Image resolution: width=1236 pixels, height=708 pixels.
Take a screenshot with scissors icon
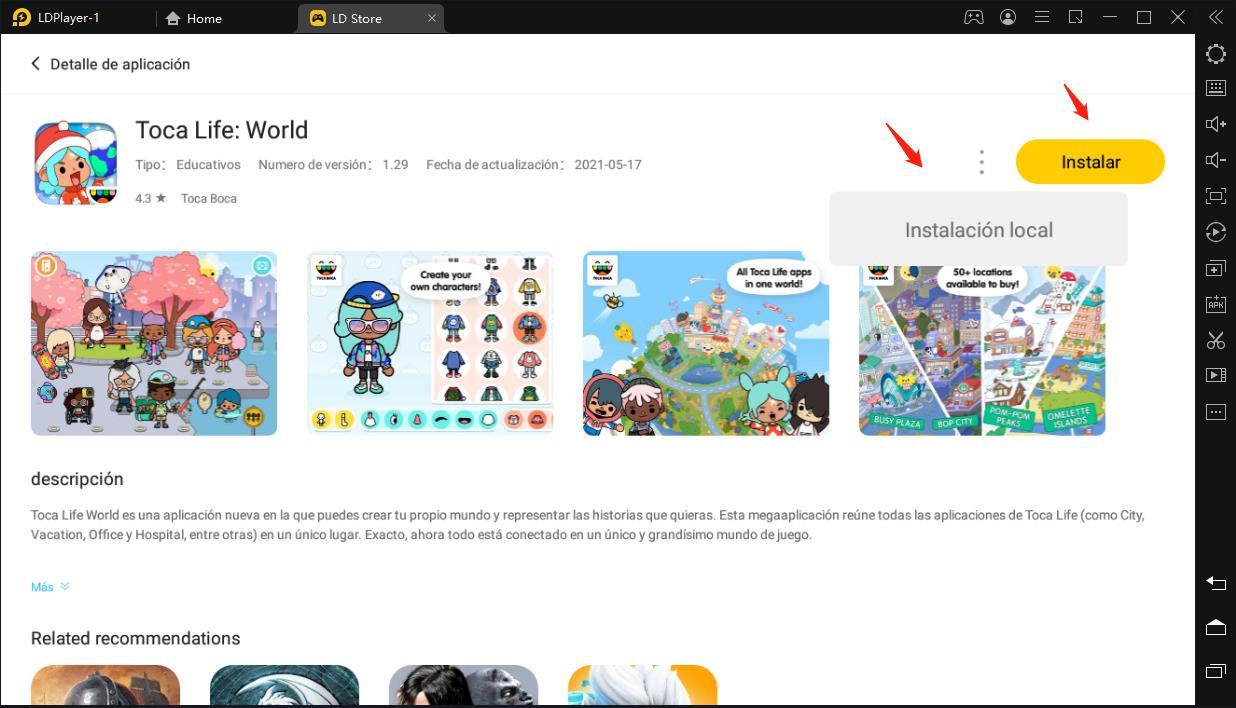pyautogui.click(x=1215, y=340)
